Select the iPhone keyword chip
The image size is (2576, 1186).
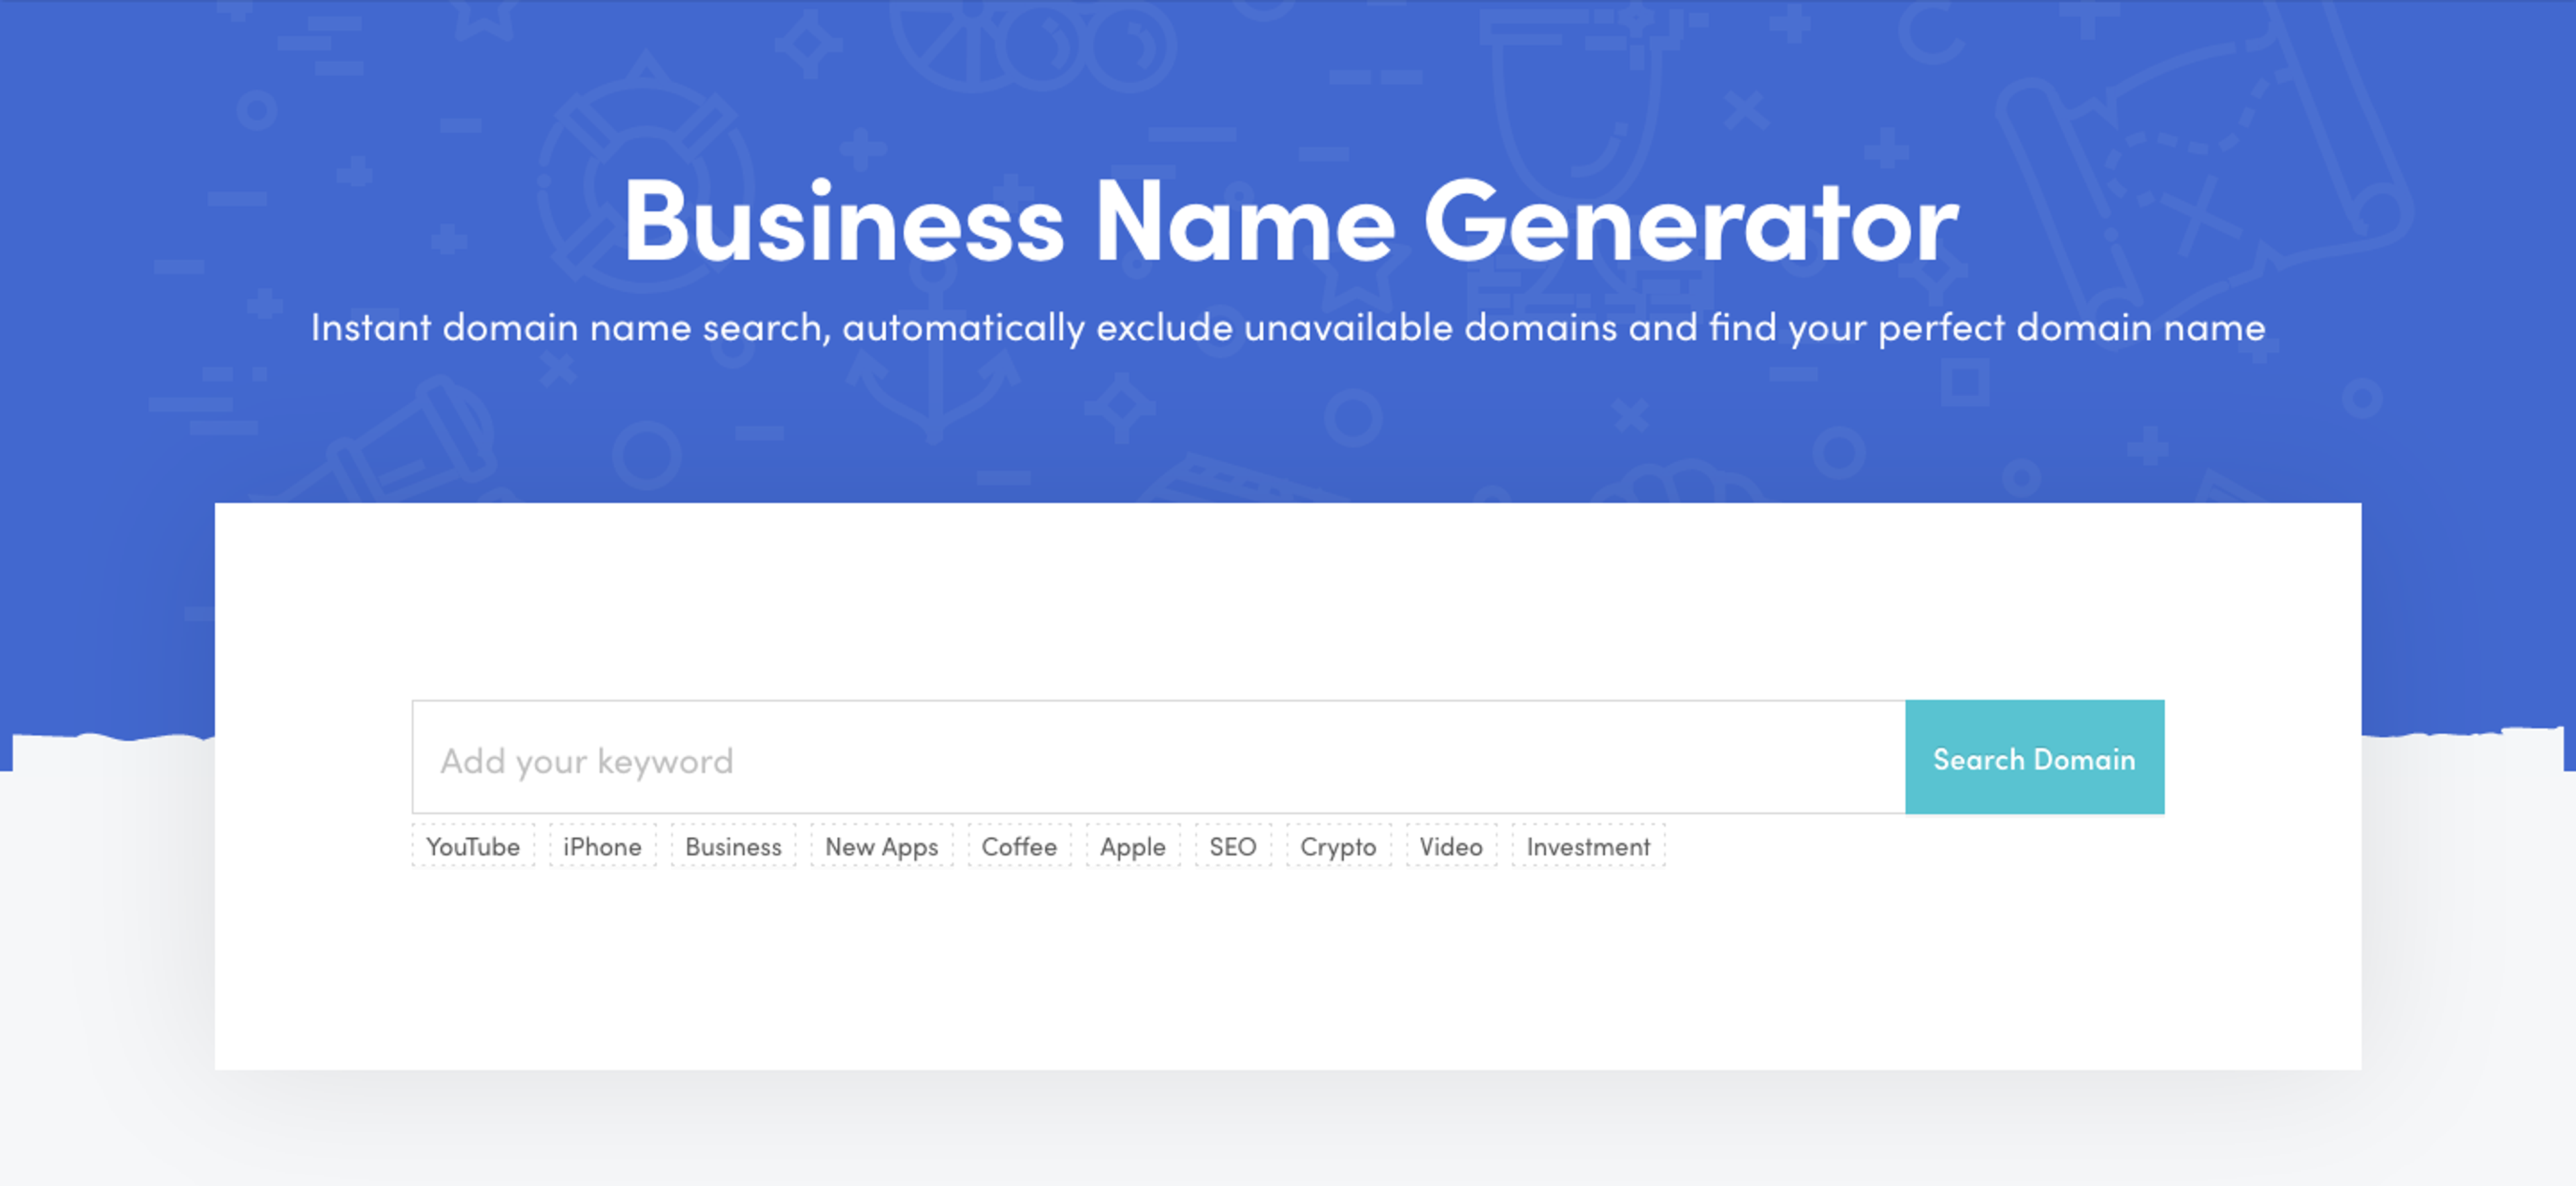click(603, 846)
